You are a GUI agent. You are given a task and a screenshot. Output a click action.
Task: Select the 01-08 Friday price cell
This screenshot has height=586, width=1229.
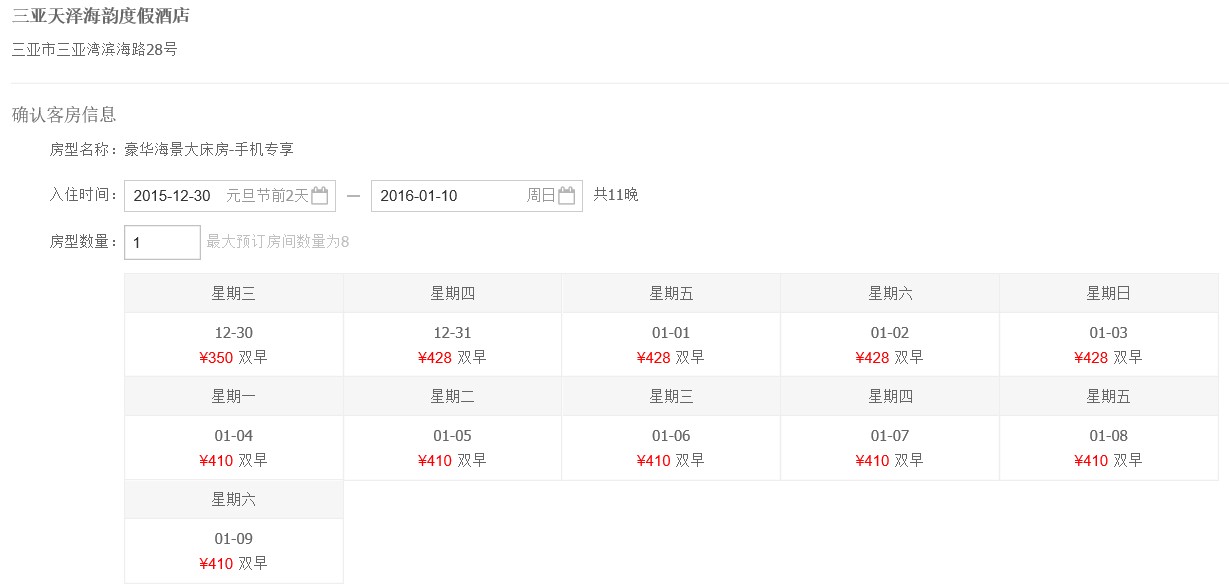coord(1108,448)
